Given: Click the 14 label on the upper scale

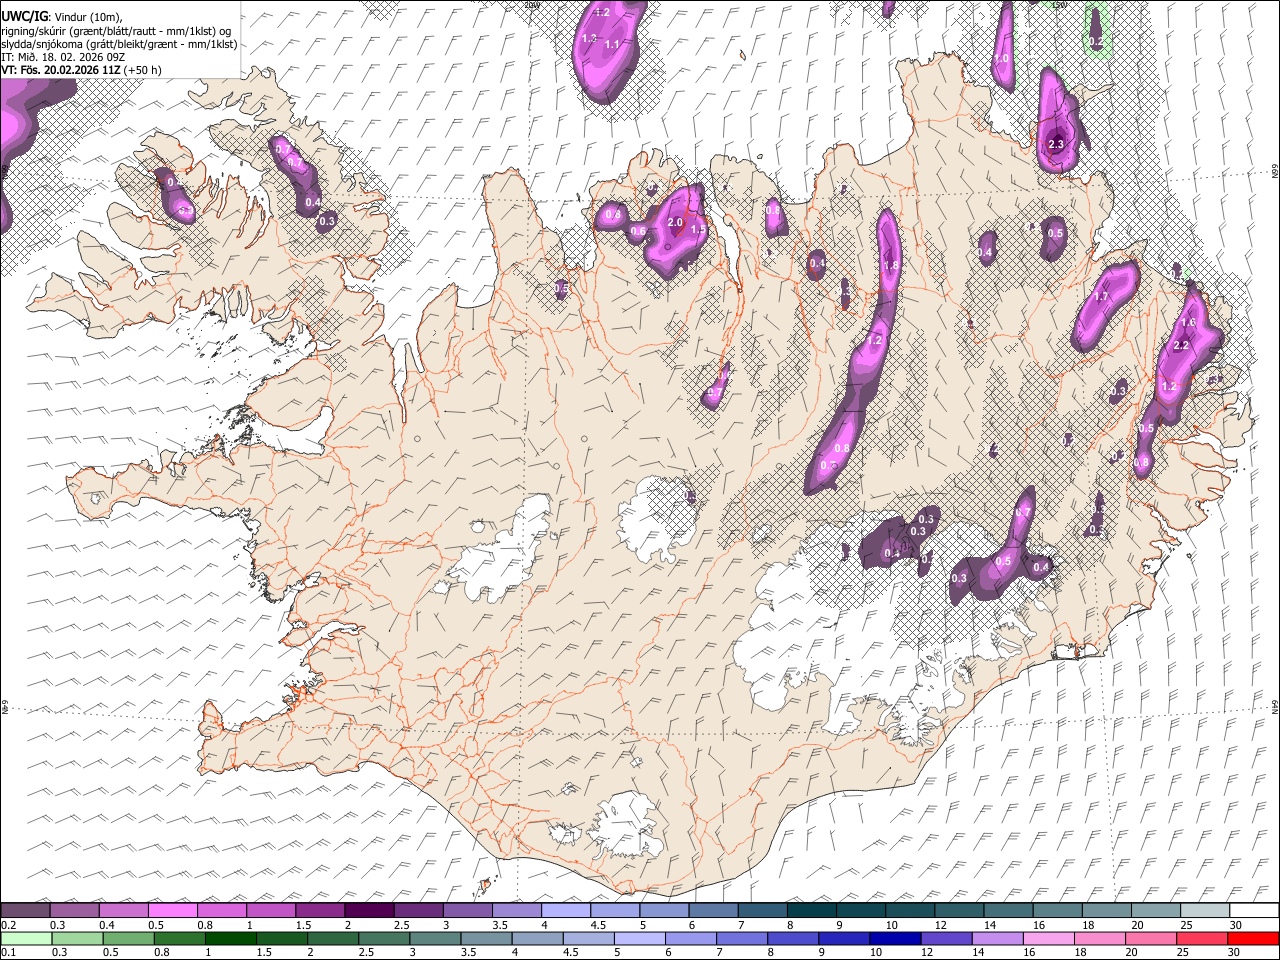Looking at the screenshot, I should tap(990, 925).
